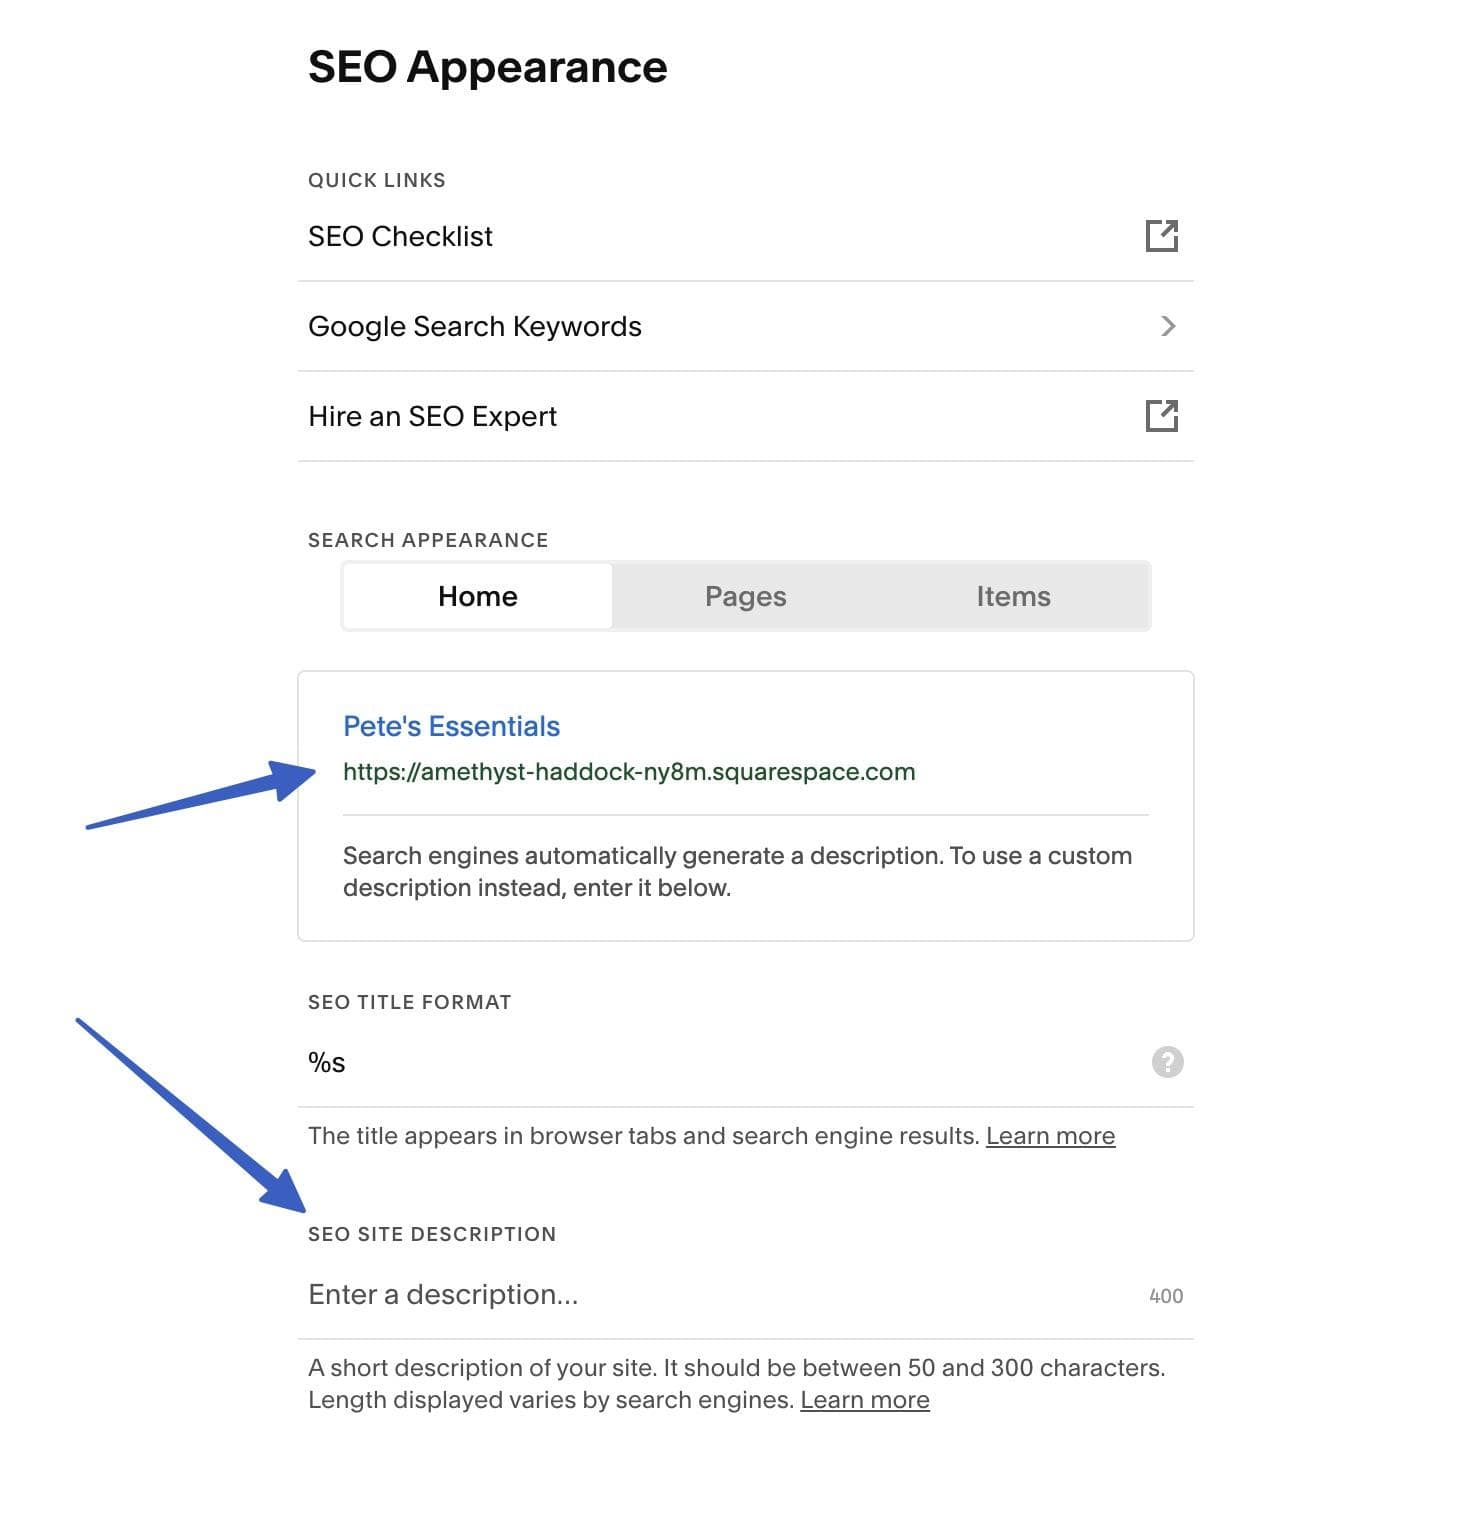Select the Home tab under Search Appearance
Viewport: 1466px width, 1528px height.
[477, 595]
